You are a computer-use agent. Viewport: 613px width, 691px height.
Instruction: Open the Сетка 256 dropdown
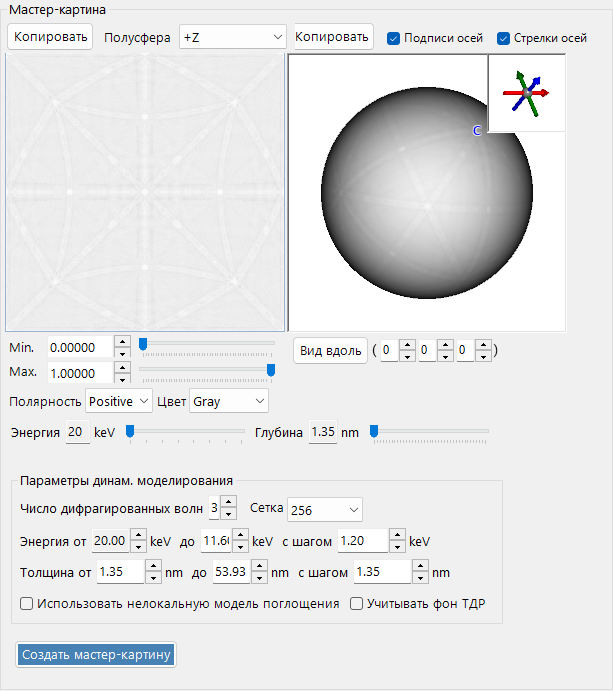[x=325, y=510]
